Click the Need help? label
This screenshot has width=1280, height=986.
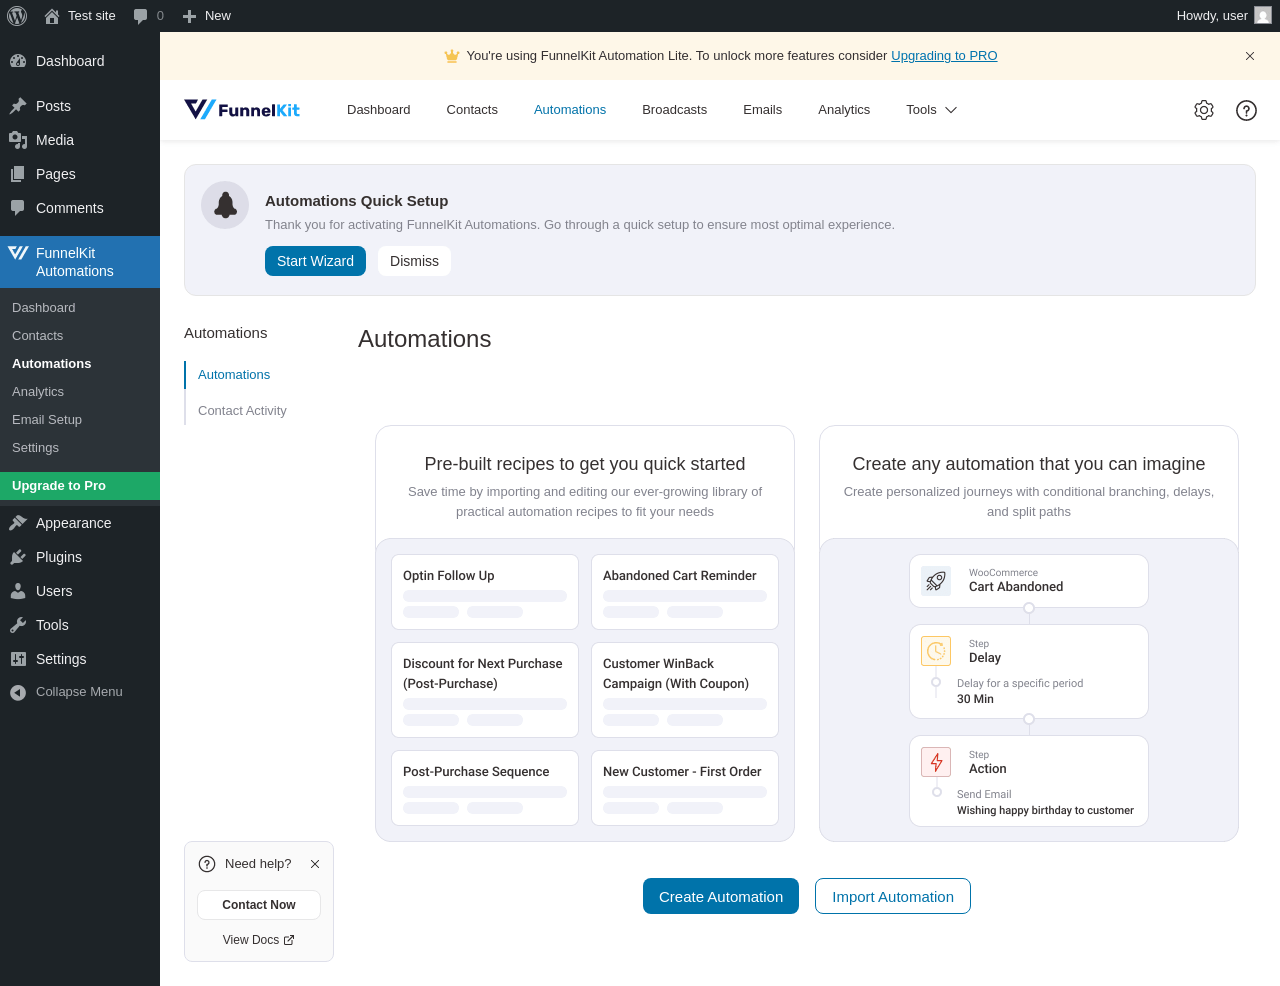pyautogui.click(x=258, y=864)
